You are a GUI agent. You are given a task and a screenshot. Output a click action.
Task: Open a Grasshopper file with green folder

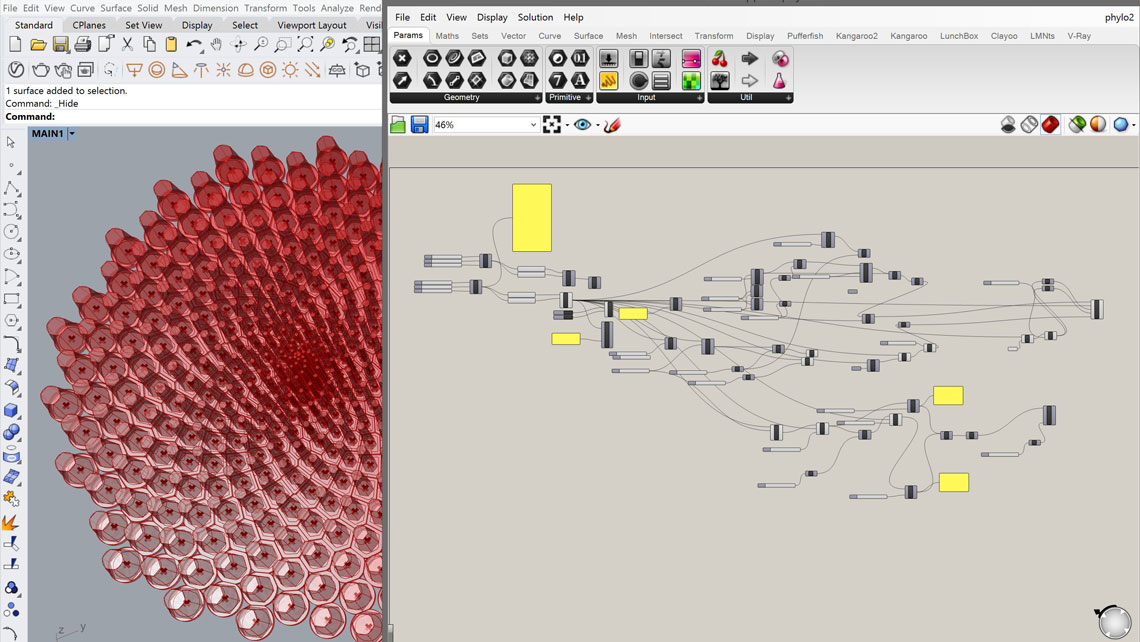[x=398, y=125]
